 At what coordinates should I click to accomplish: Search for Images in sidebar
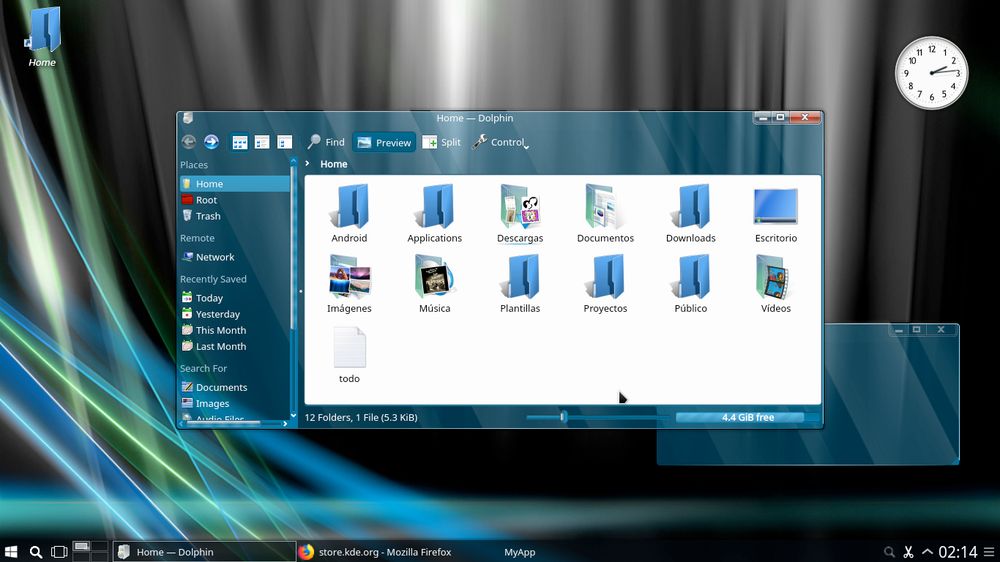click(234, 403)
